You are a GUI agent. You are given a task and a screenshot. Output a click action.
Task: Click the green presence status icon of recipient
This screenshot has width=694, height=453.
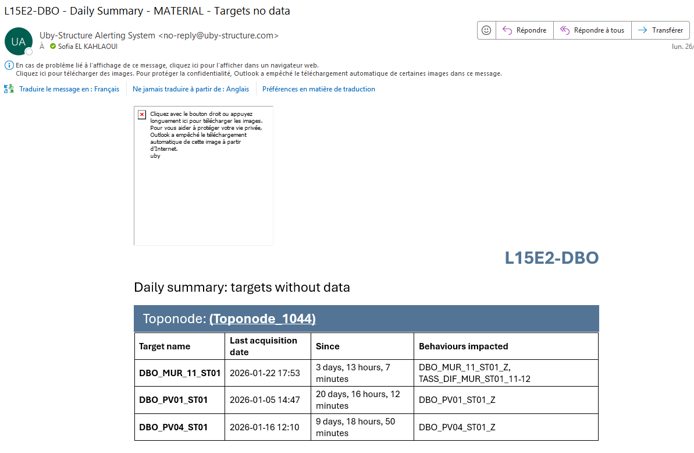click(53, 47)
